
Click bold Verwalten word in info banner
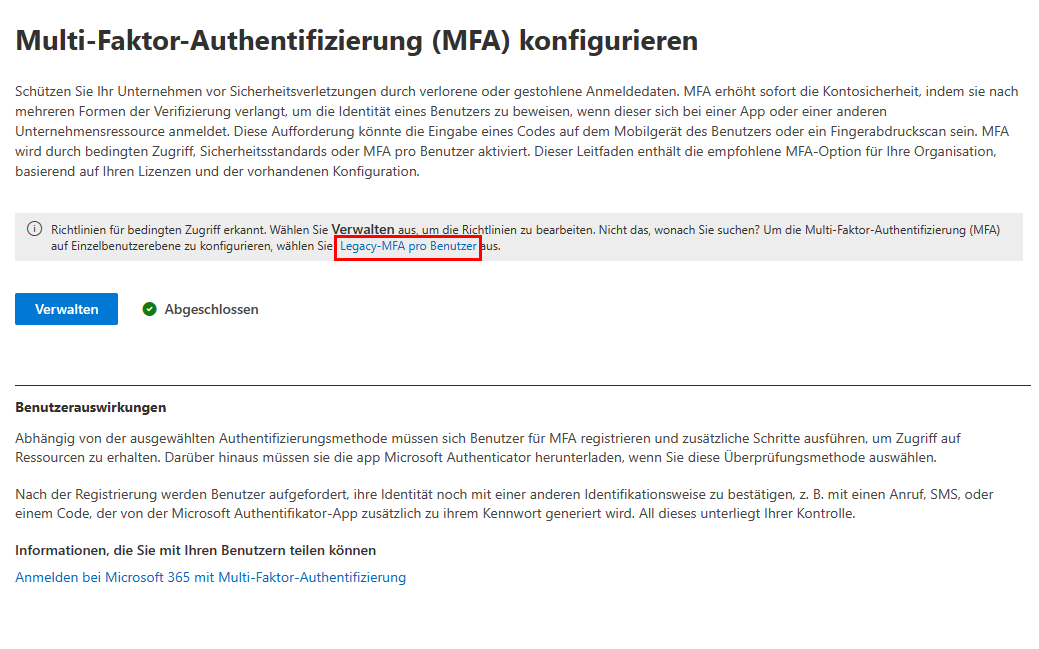(x=364, y=229)
